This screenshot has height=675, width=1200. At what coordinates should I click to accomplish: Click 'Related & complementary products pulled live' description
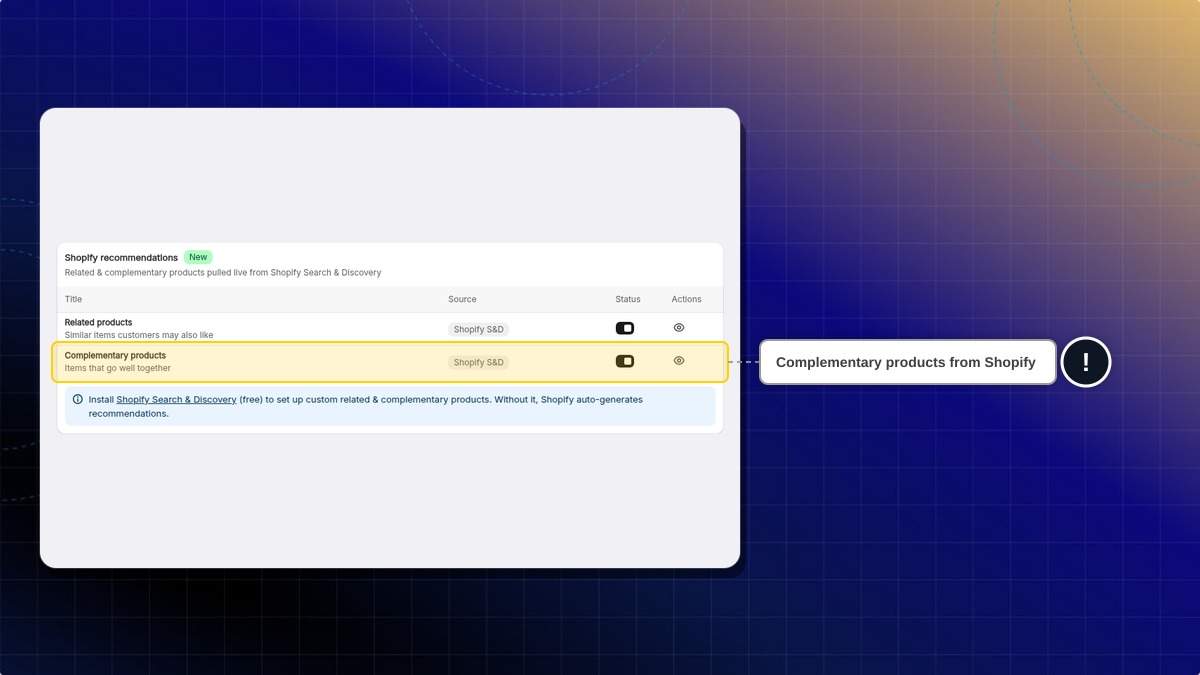pos(223,272)
